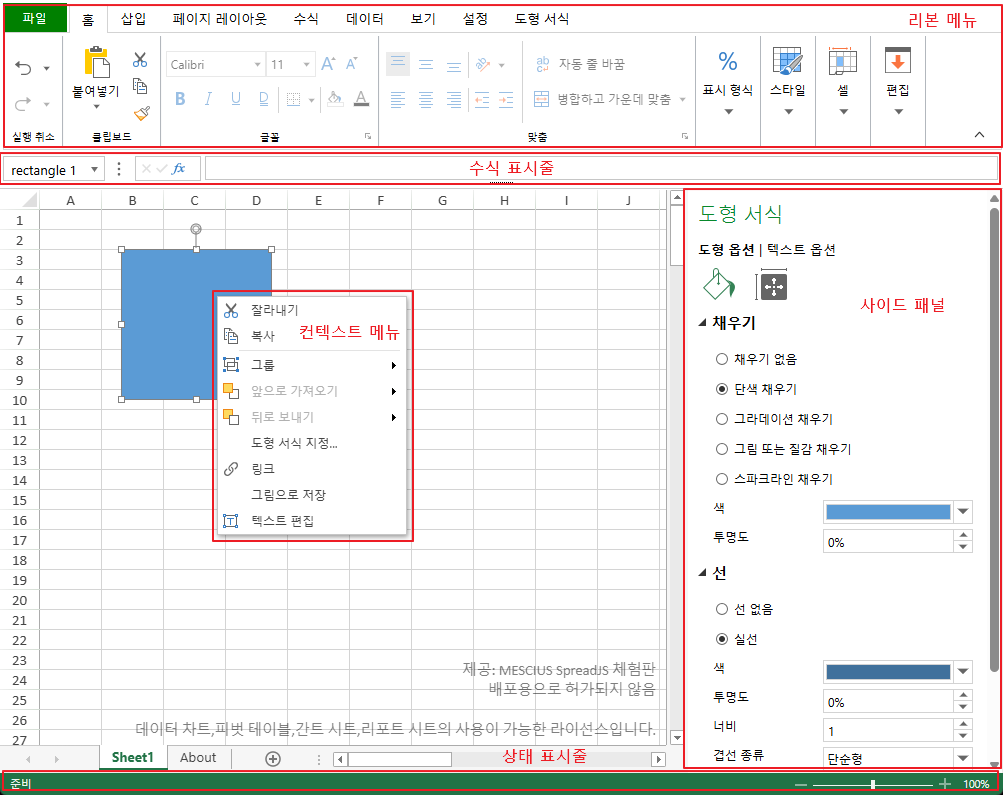Select '그림 또는 질감 채우기' radio option
Image resolution: width=1003 pixels, height=795 pixels.
point(722,449)
